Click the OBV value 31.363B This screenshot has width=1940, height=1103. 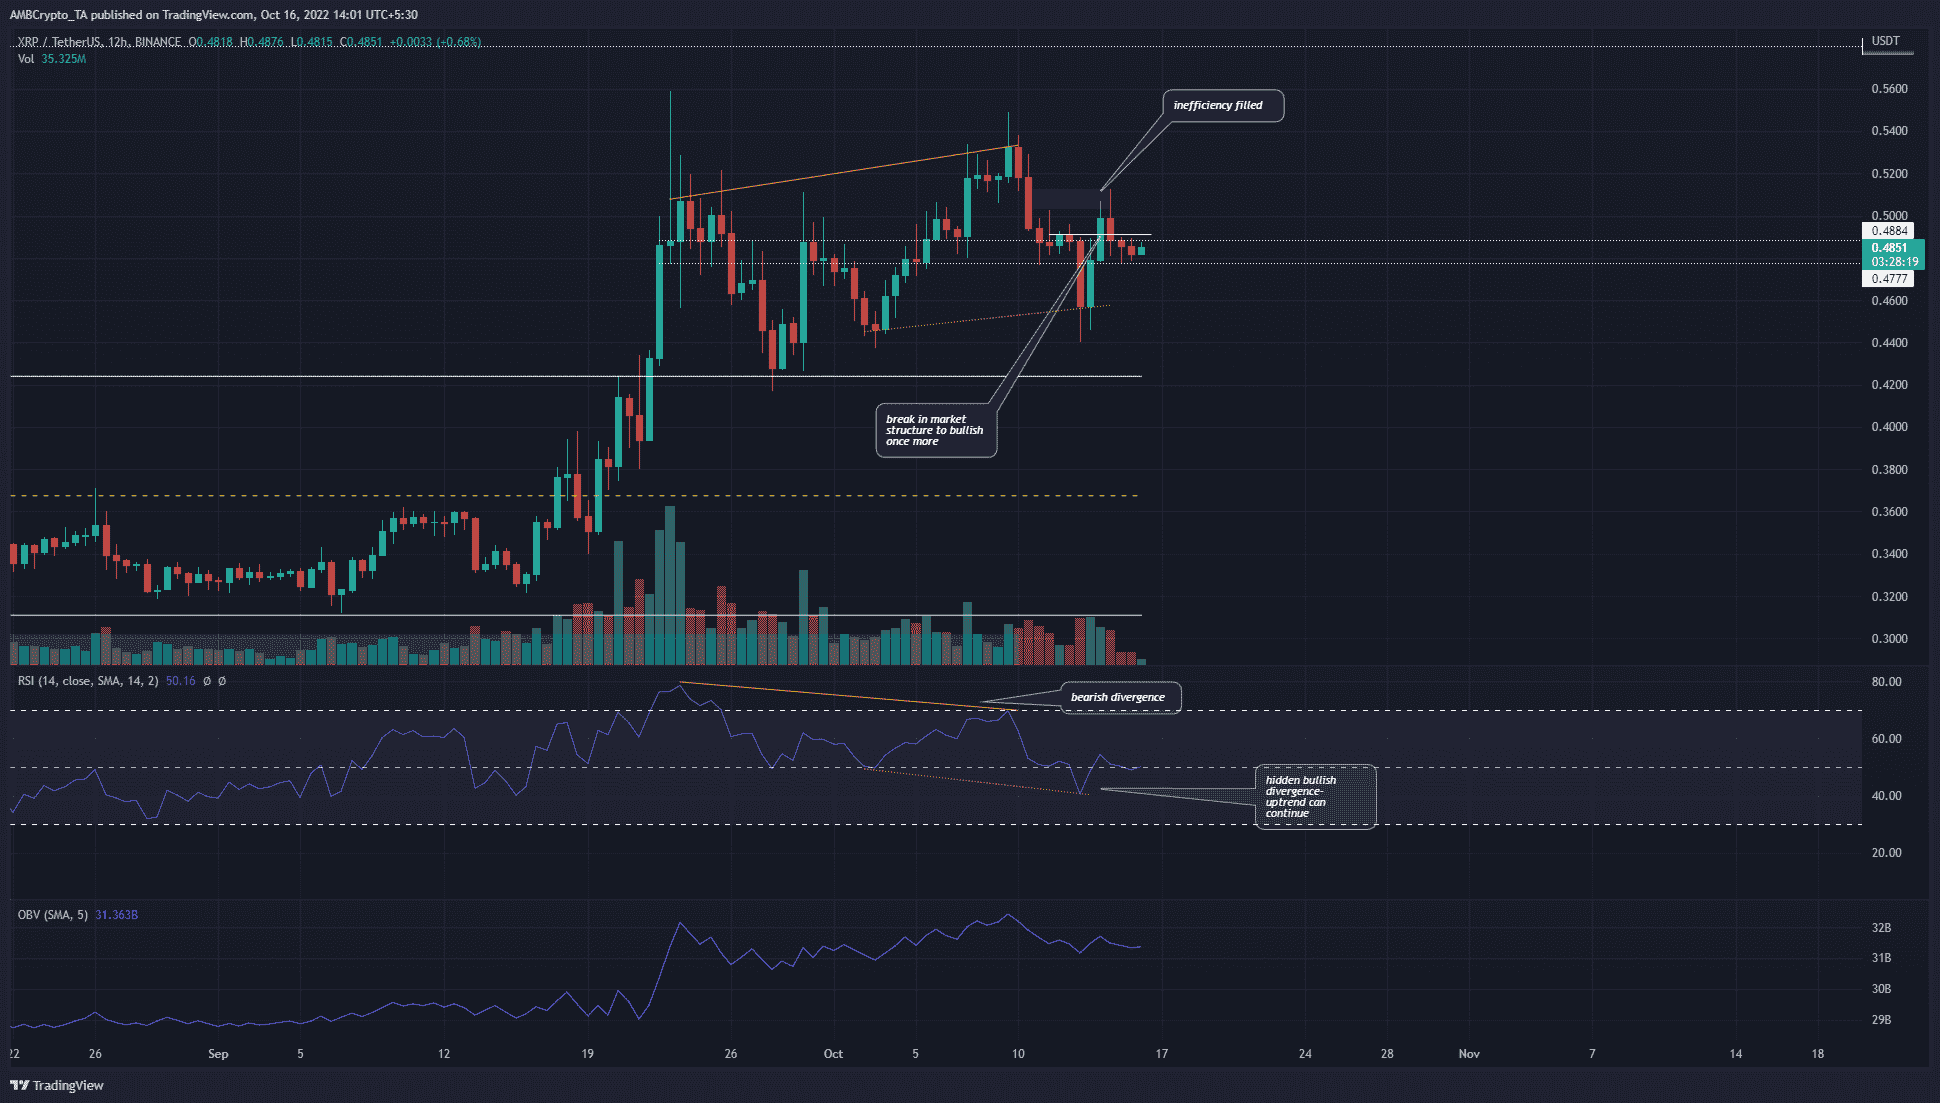(116, 915)
